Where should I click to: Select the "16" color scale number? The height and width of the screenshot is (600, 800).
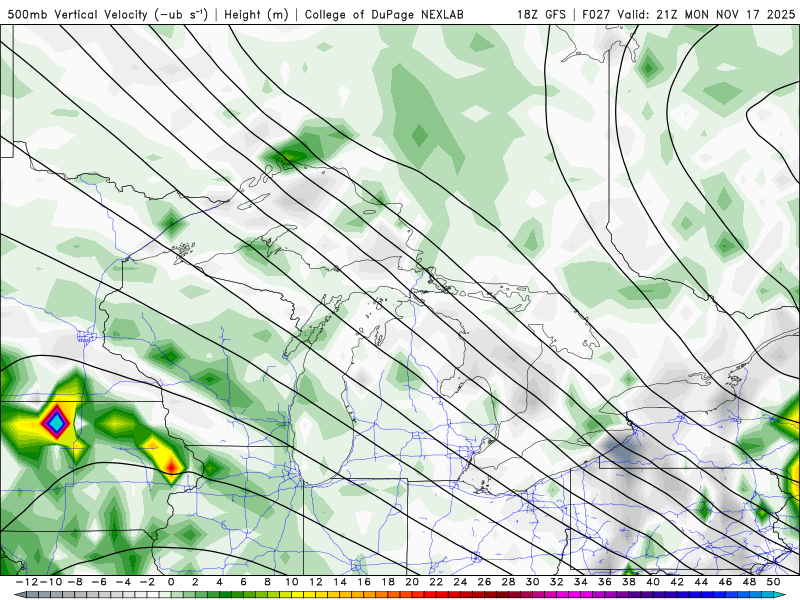[364, 582]
